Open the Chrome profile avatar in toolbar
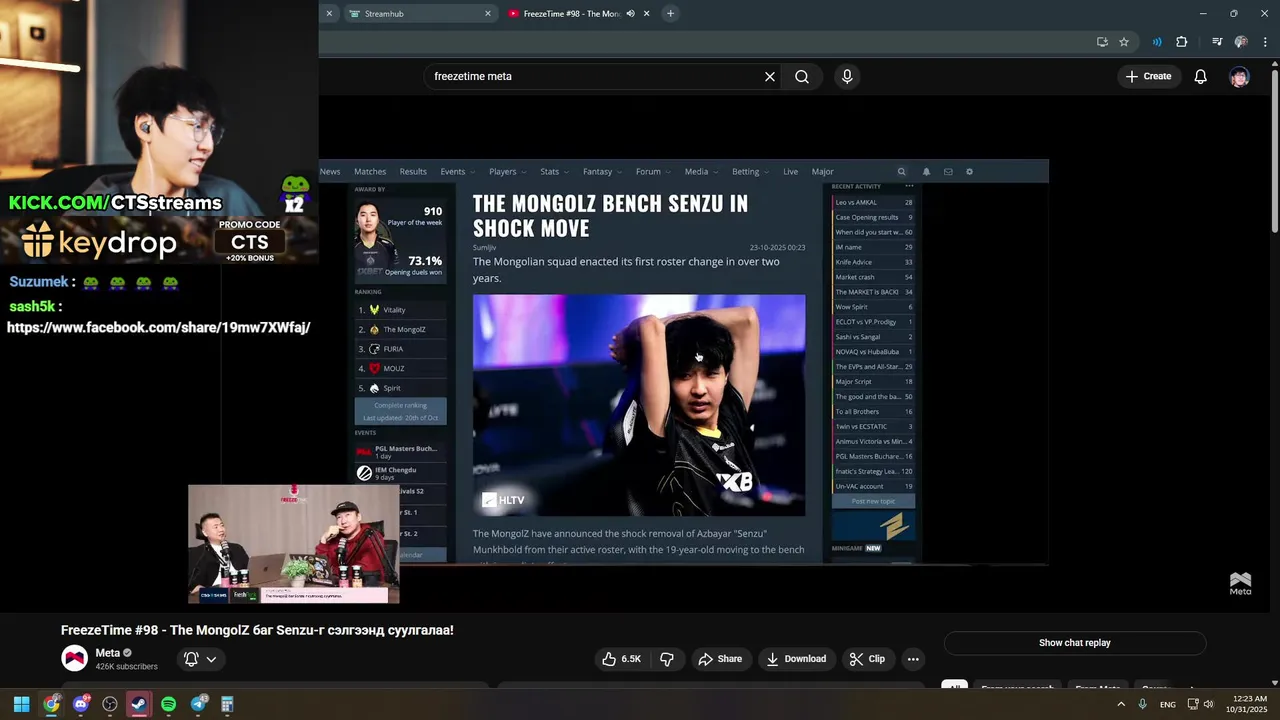This screenshot has height=720, width=1280. [x=1241, y=42]
